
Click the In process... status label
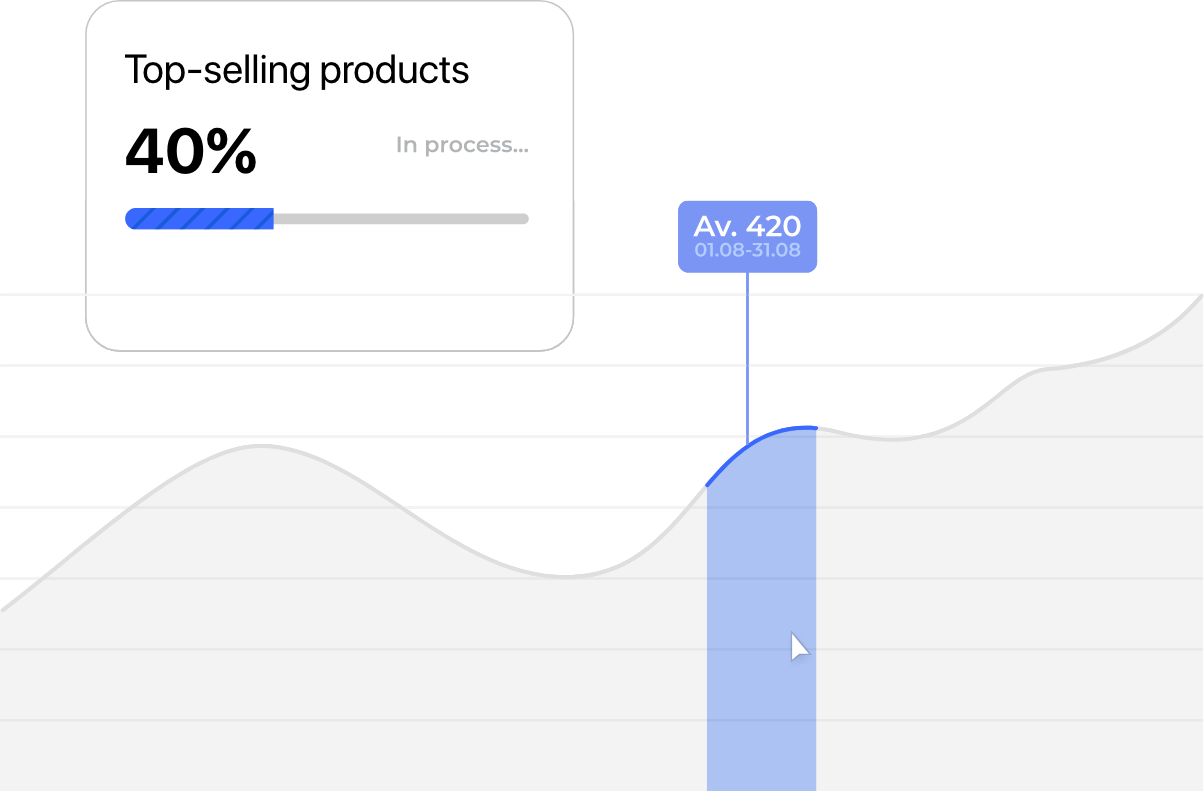click(462, 145)
